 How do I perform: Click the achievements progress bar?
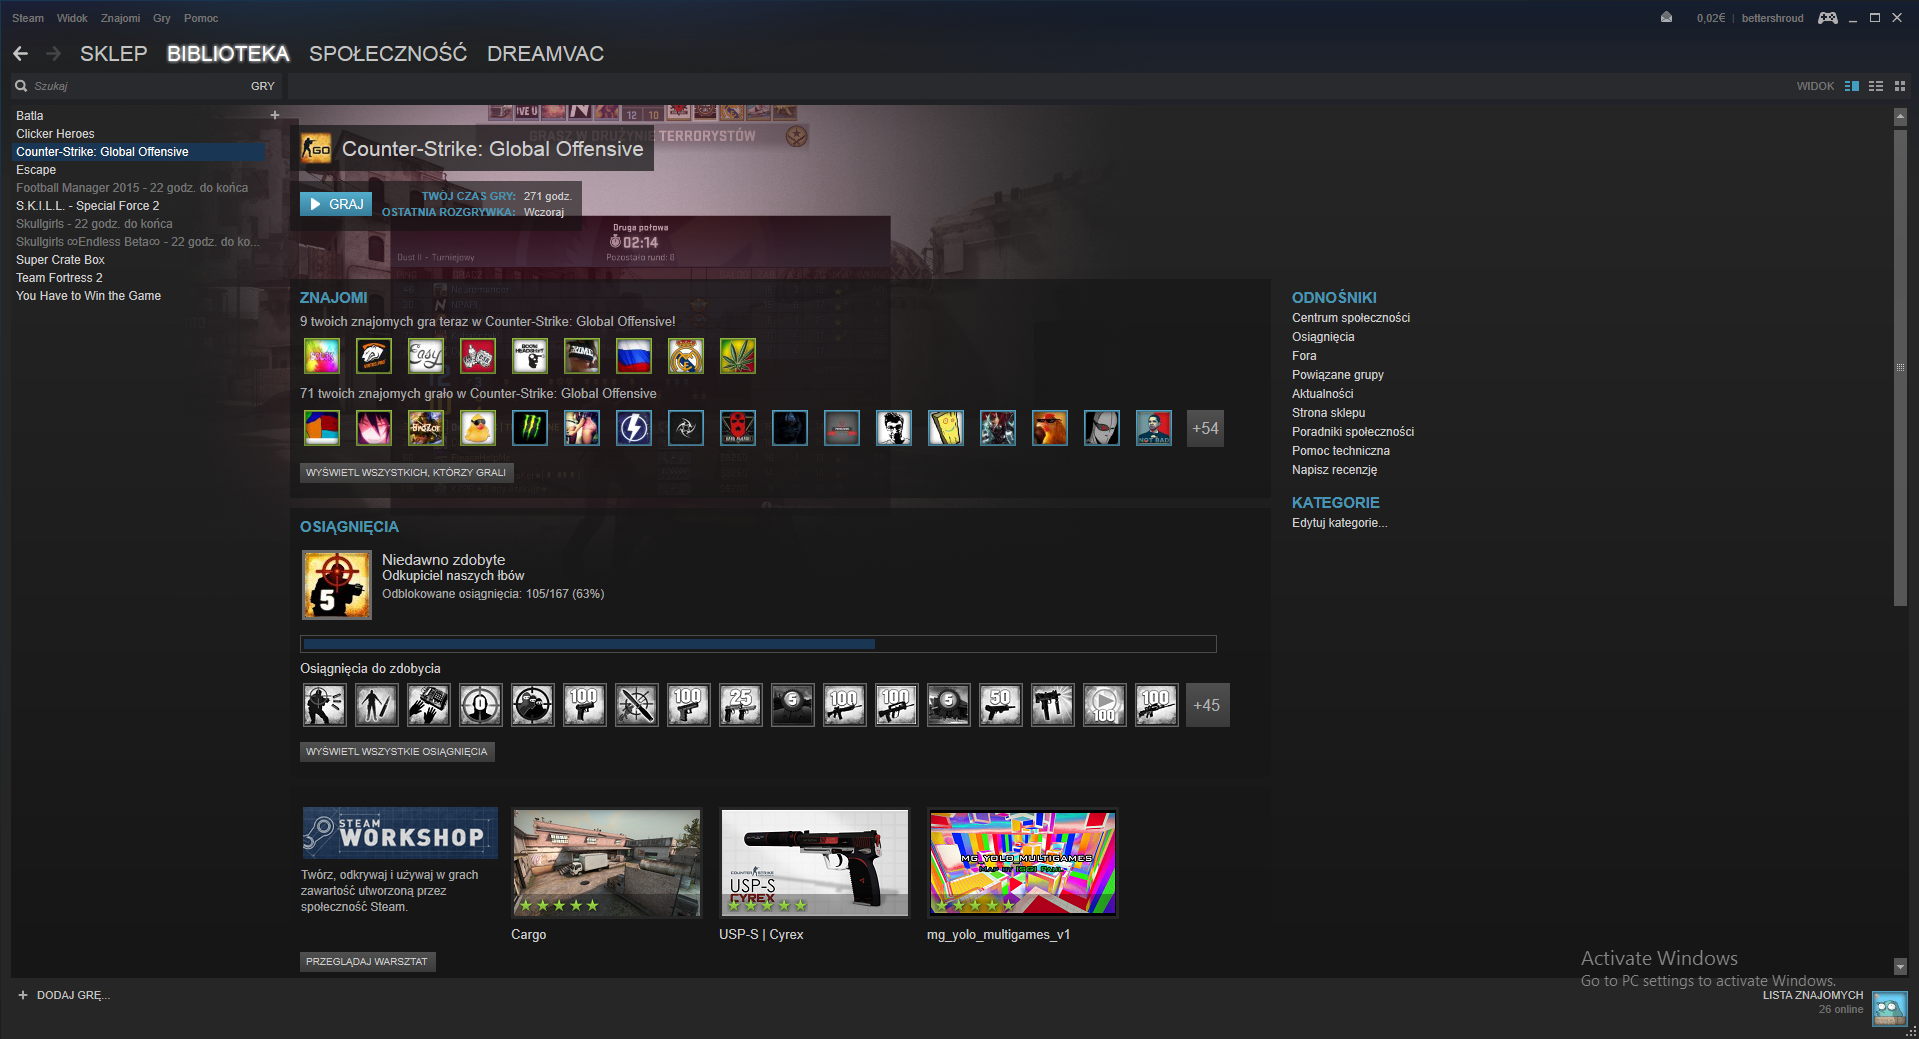coord(758,644)
